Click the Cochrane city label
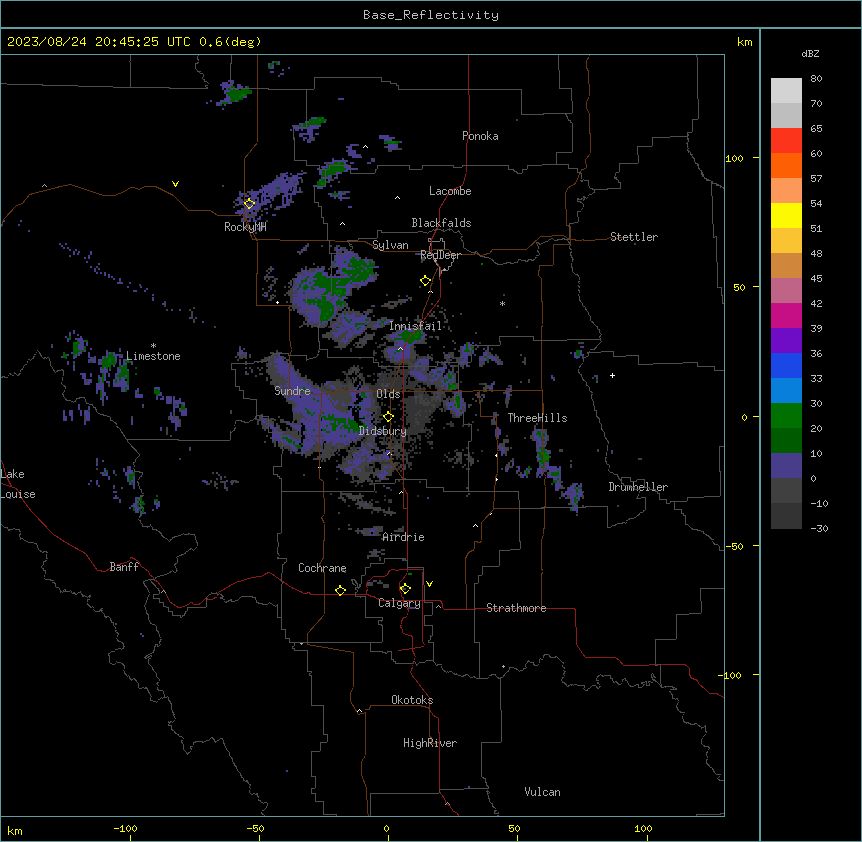 322,568
